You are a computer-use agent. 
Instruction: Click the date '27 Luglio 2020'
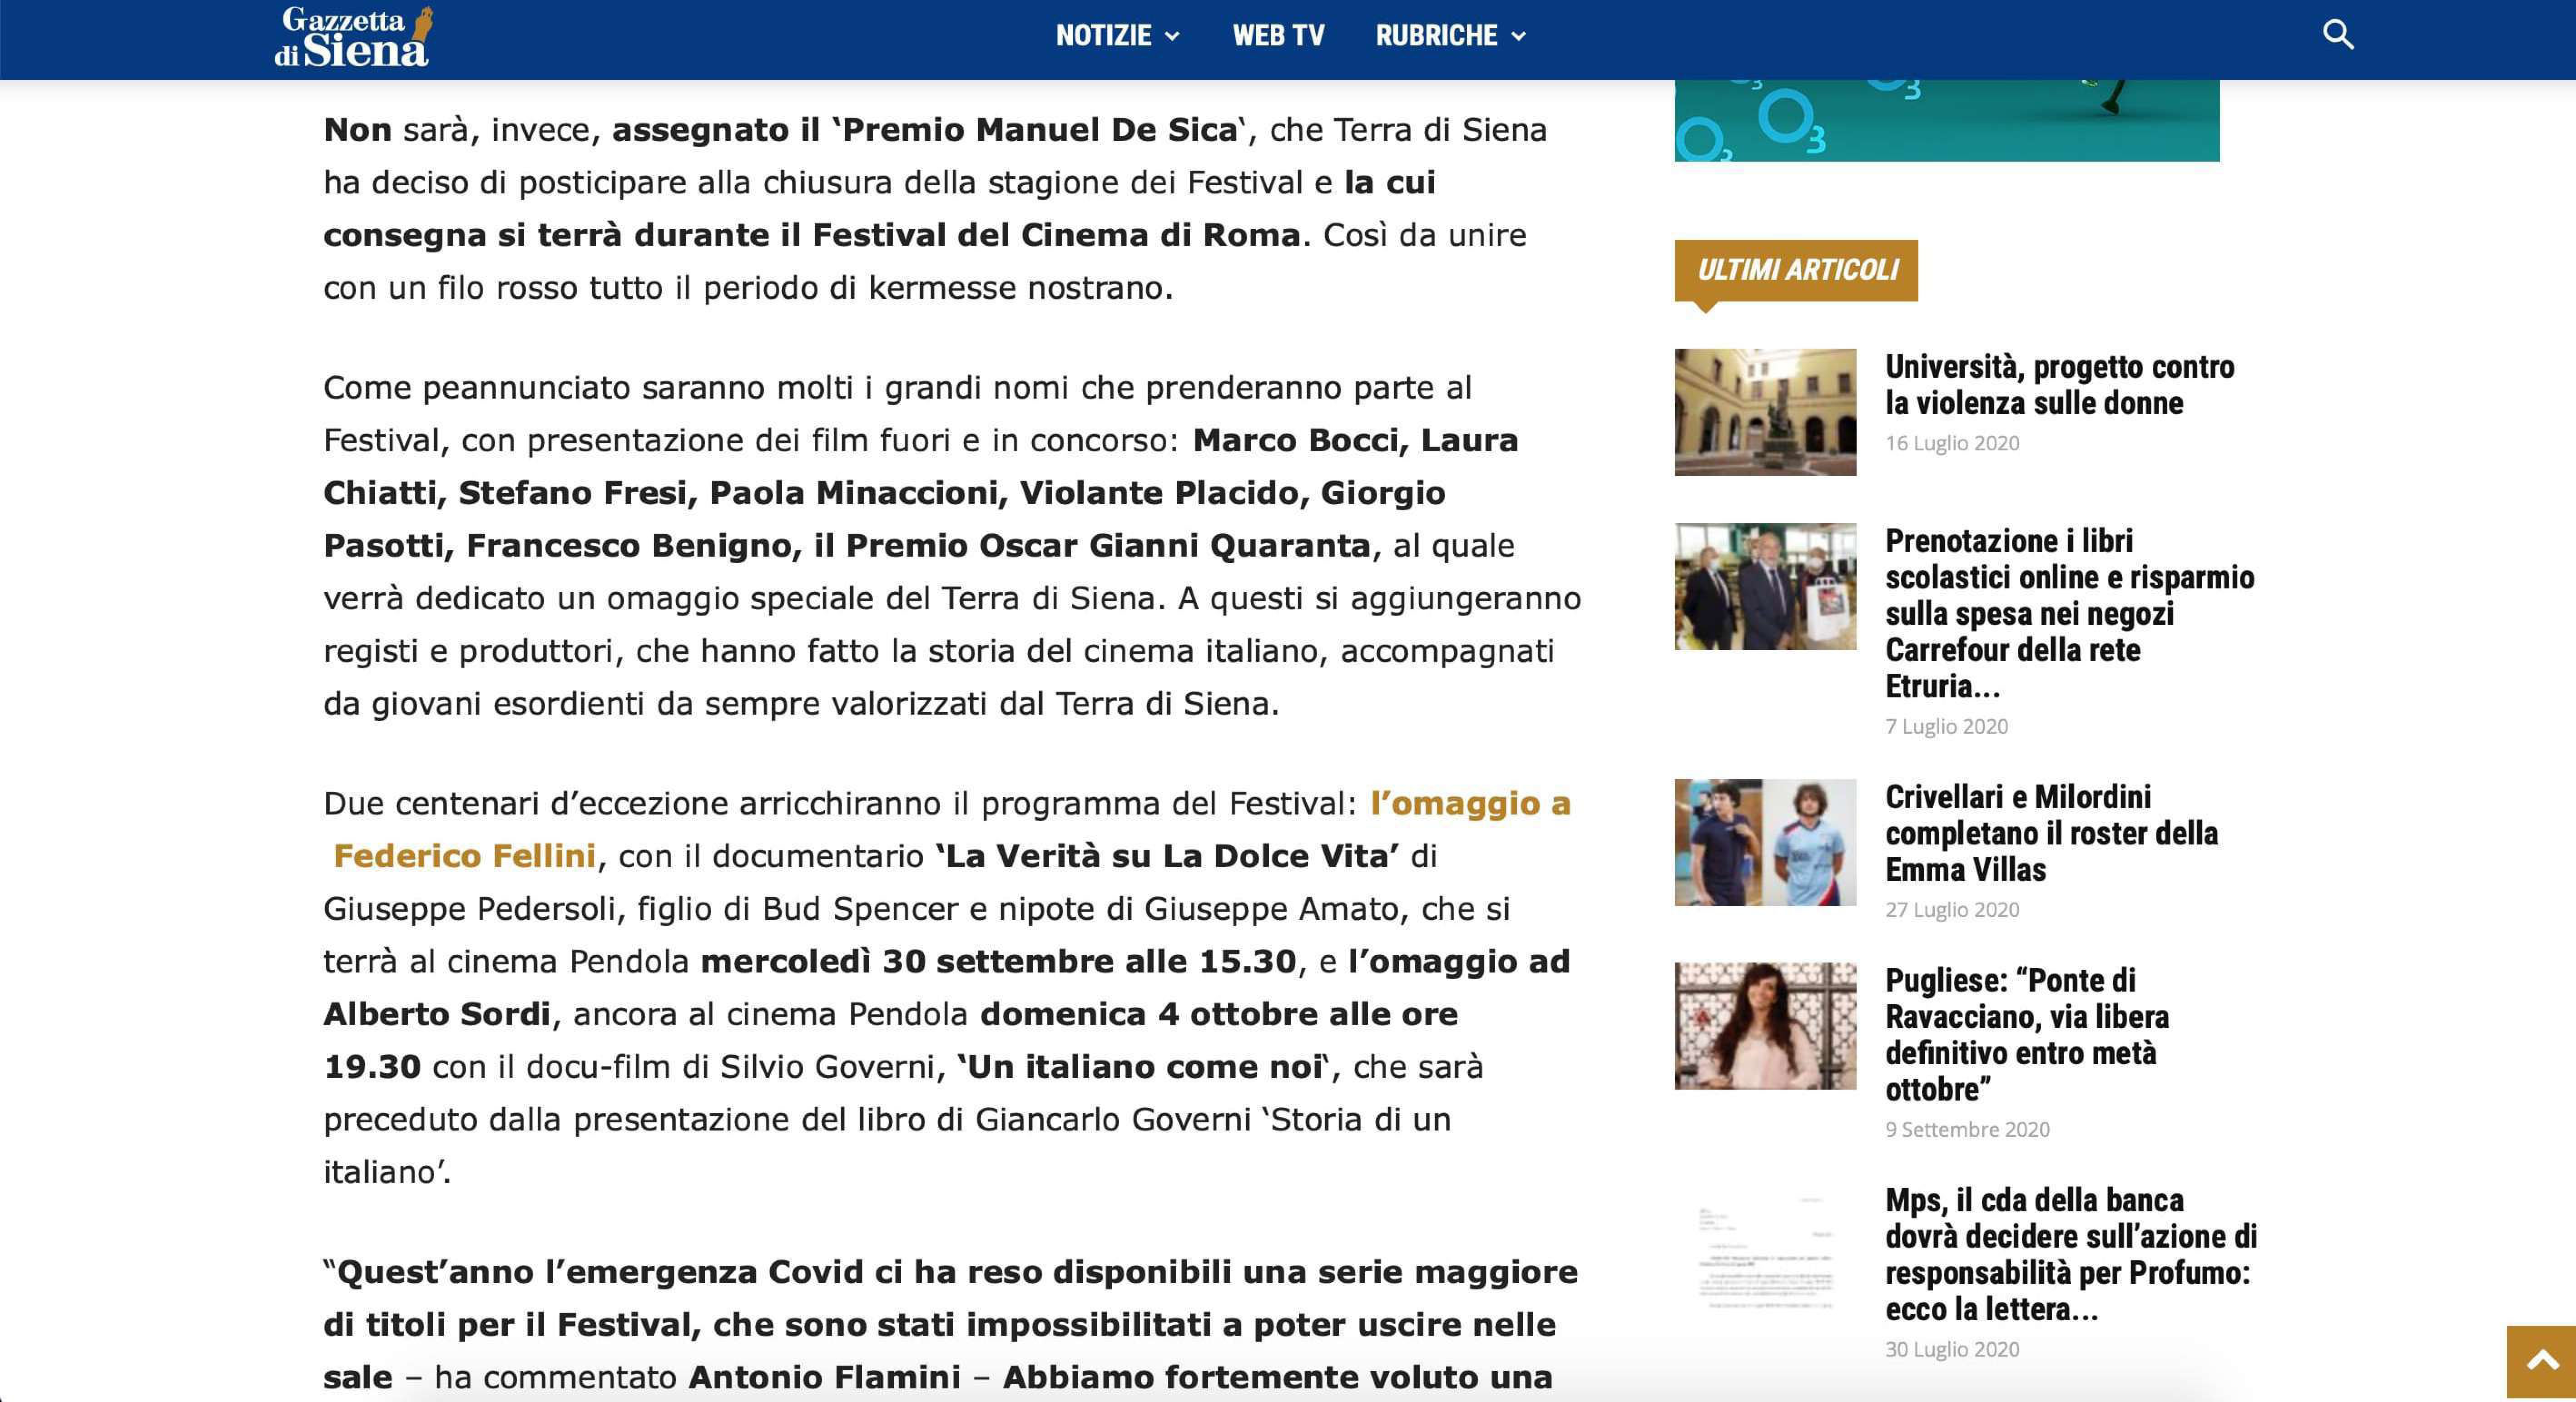point(1952,910)
